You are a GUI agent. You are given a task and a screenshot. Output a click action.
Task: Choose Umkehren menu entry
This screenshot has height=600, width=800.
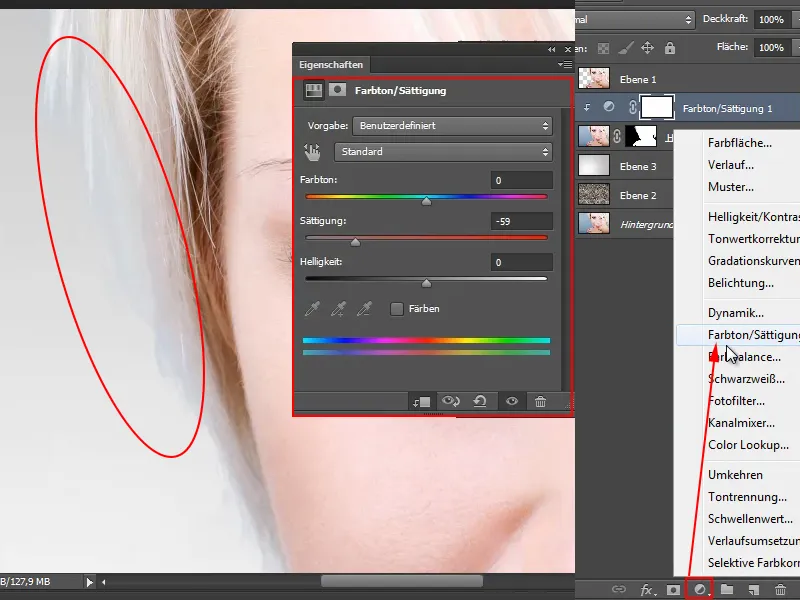[735, 474]
